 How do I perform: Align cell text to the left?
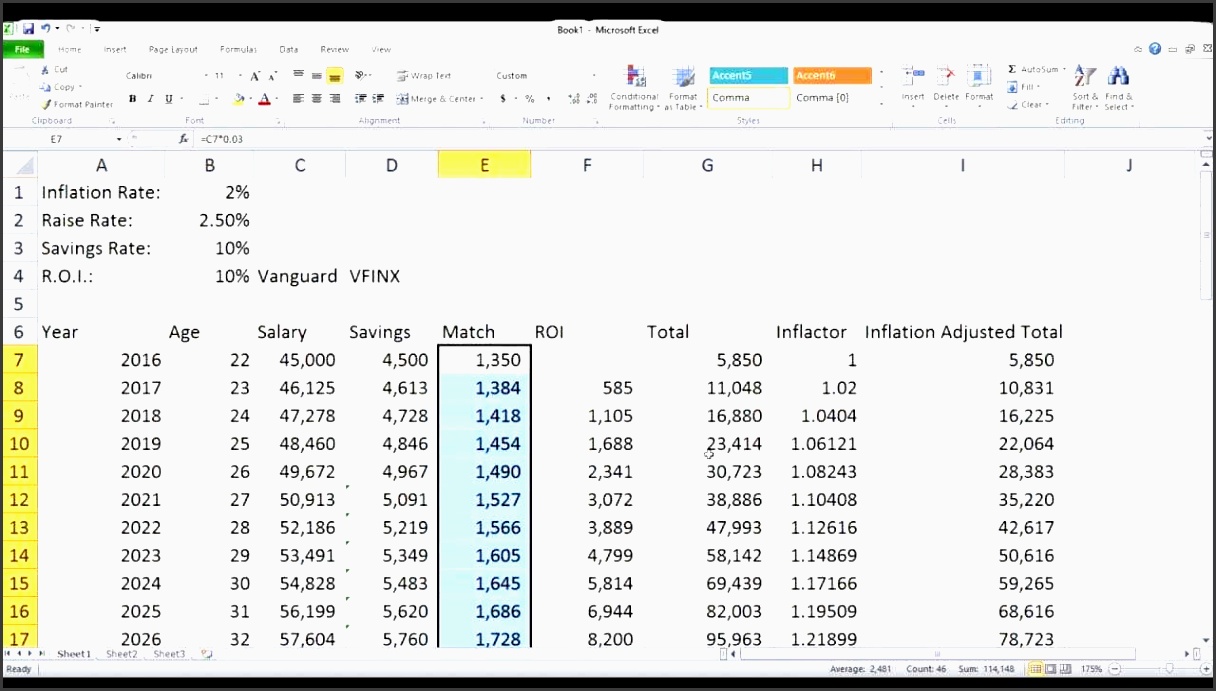(x=298, y=99)
